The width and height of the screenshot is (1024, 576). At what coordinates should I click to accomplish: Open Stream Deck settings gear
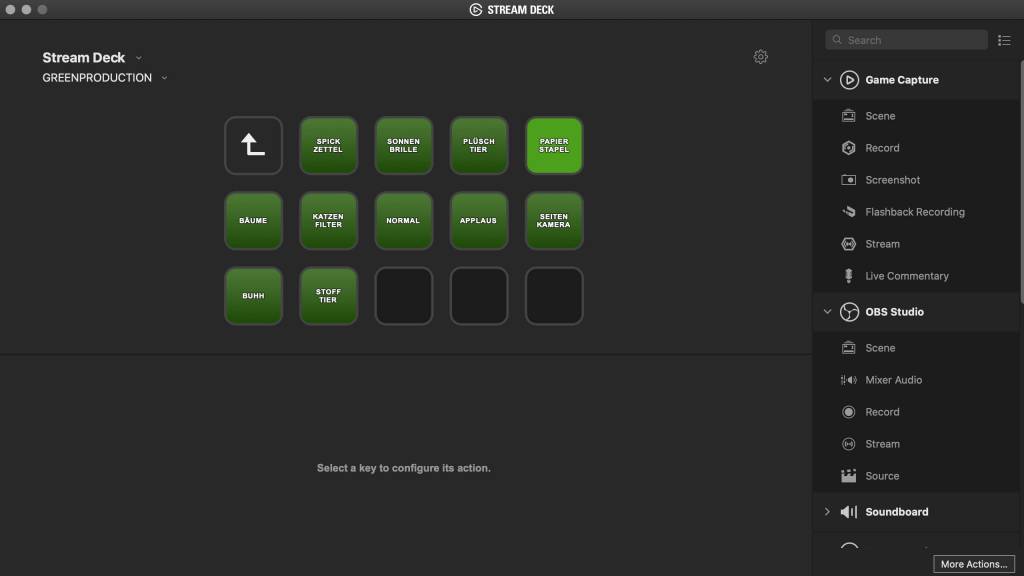click(760, 57)
